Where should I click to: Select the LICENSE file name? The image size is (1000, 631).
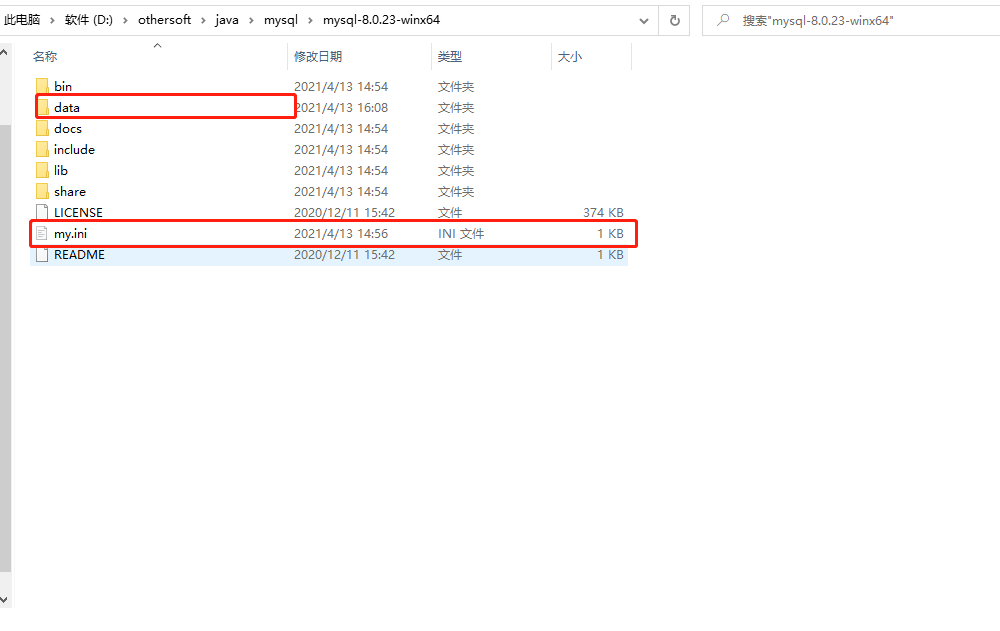78,212
